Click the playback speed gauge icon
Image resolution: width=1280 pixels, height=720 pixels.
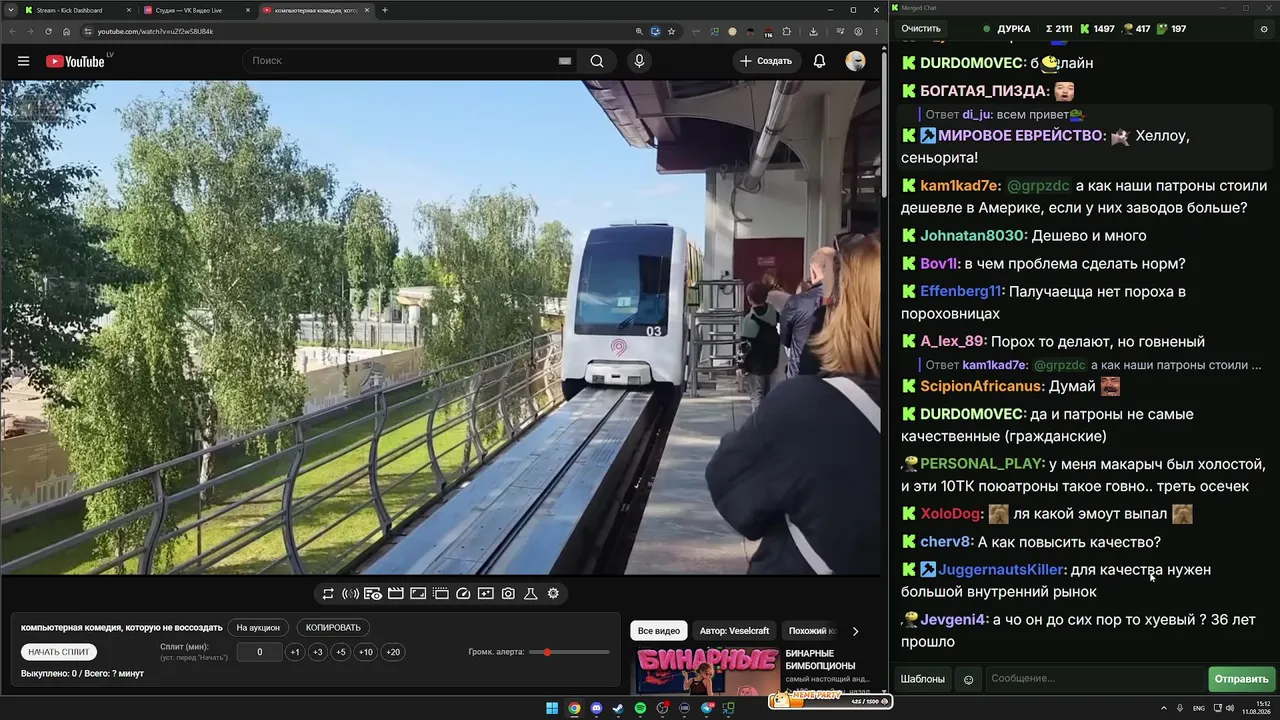point(463,594)
